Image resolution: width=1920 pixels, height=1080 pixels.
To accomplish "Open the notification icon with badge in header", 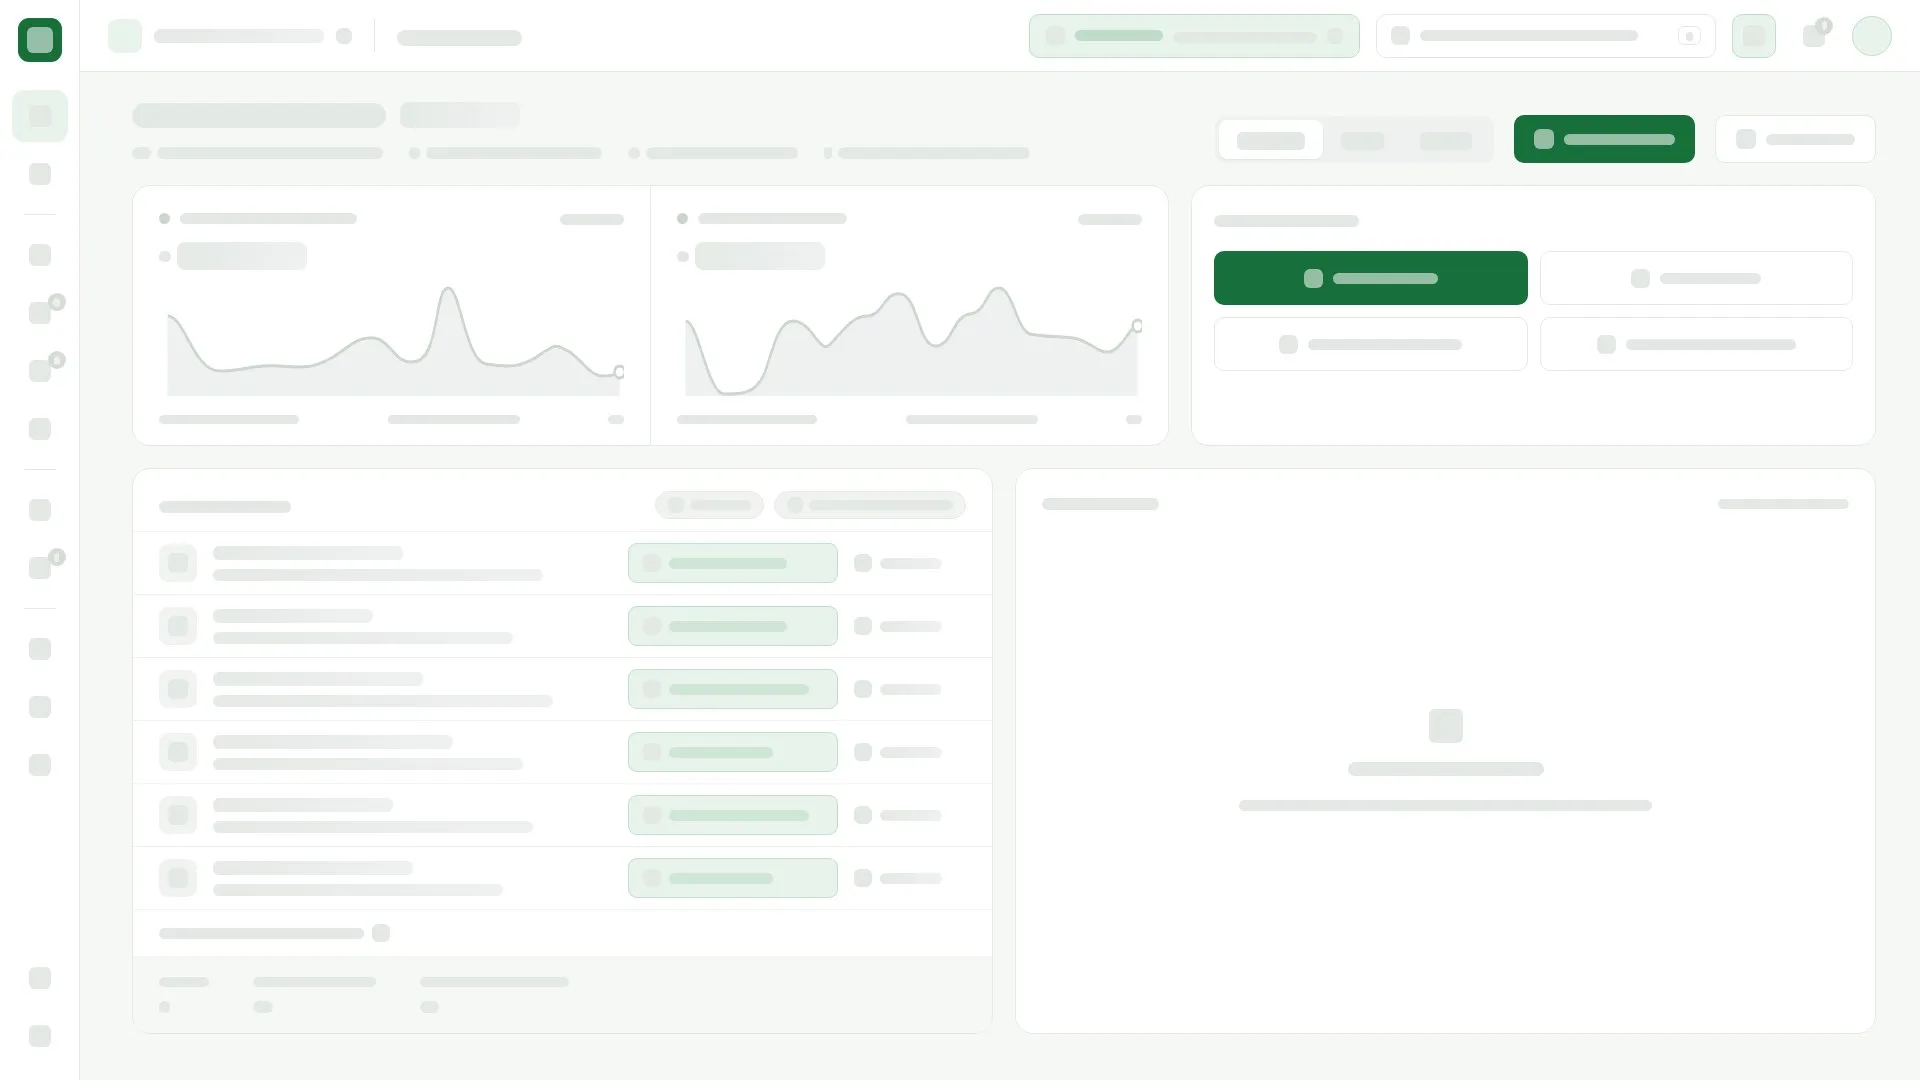I will point(1814,36).
